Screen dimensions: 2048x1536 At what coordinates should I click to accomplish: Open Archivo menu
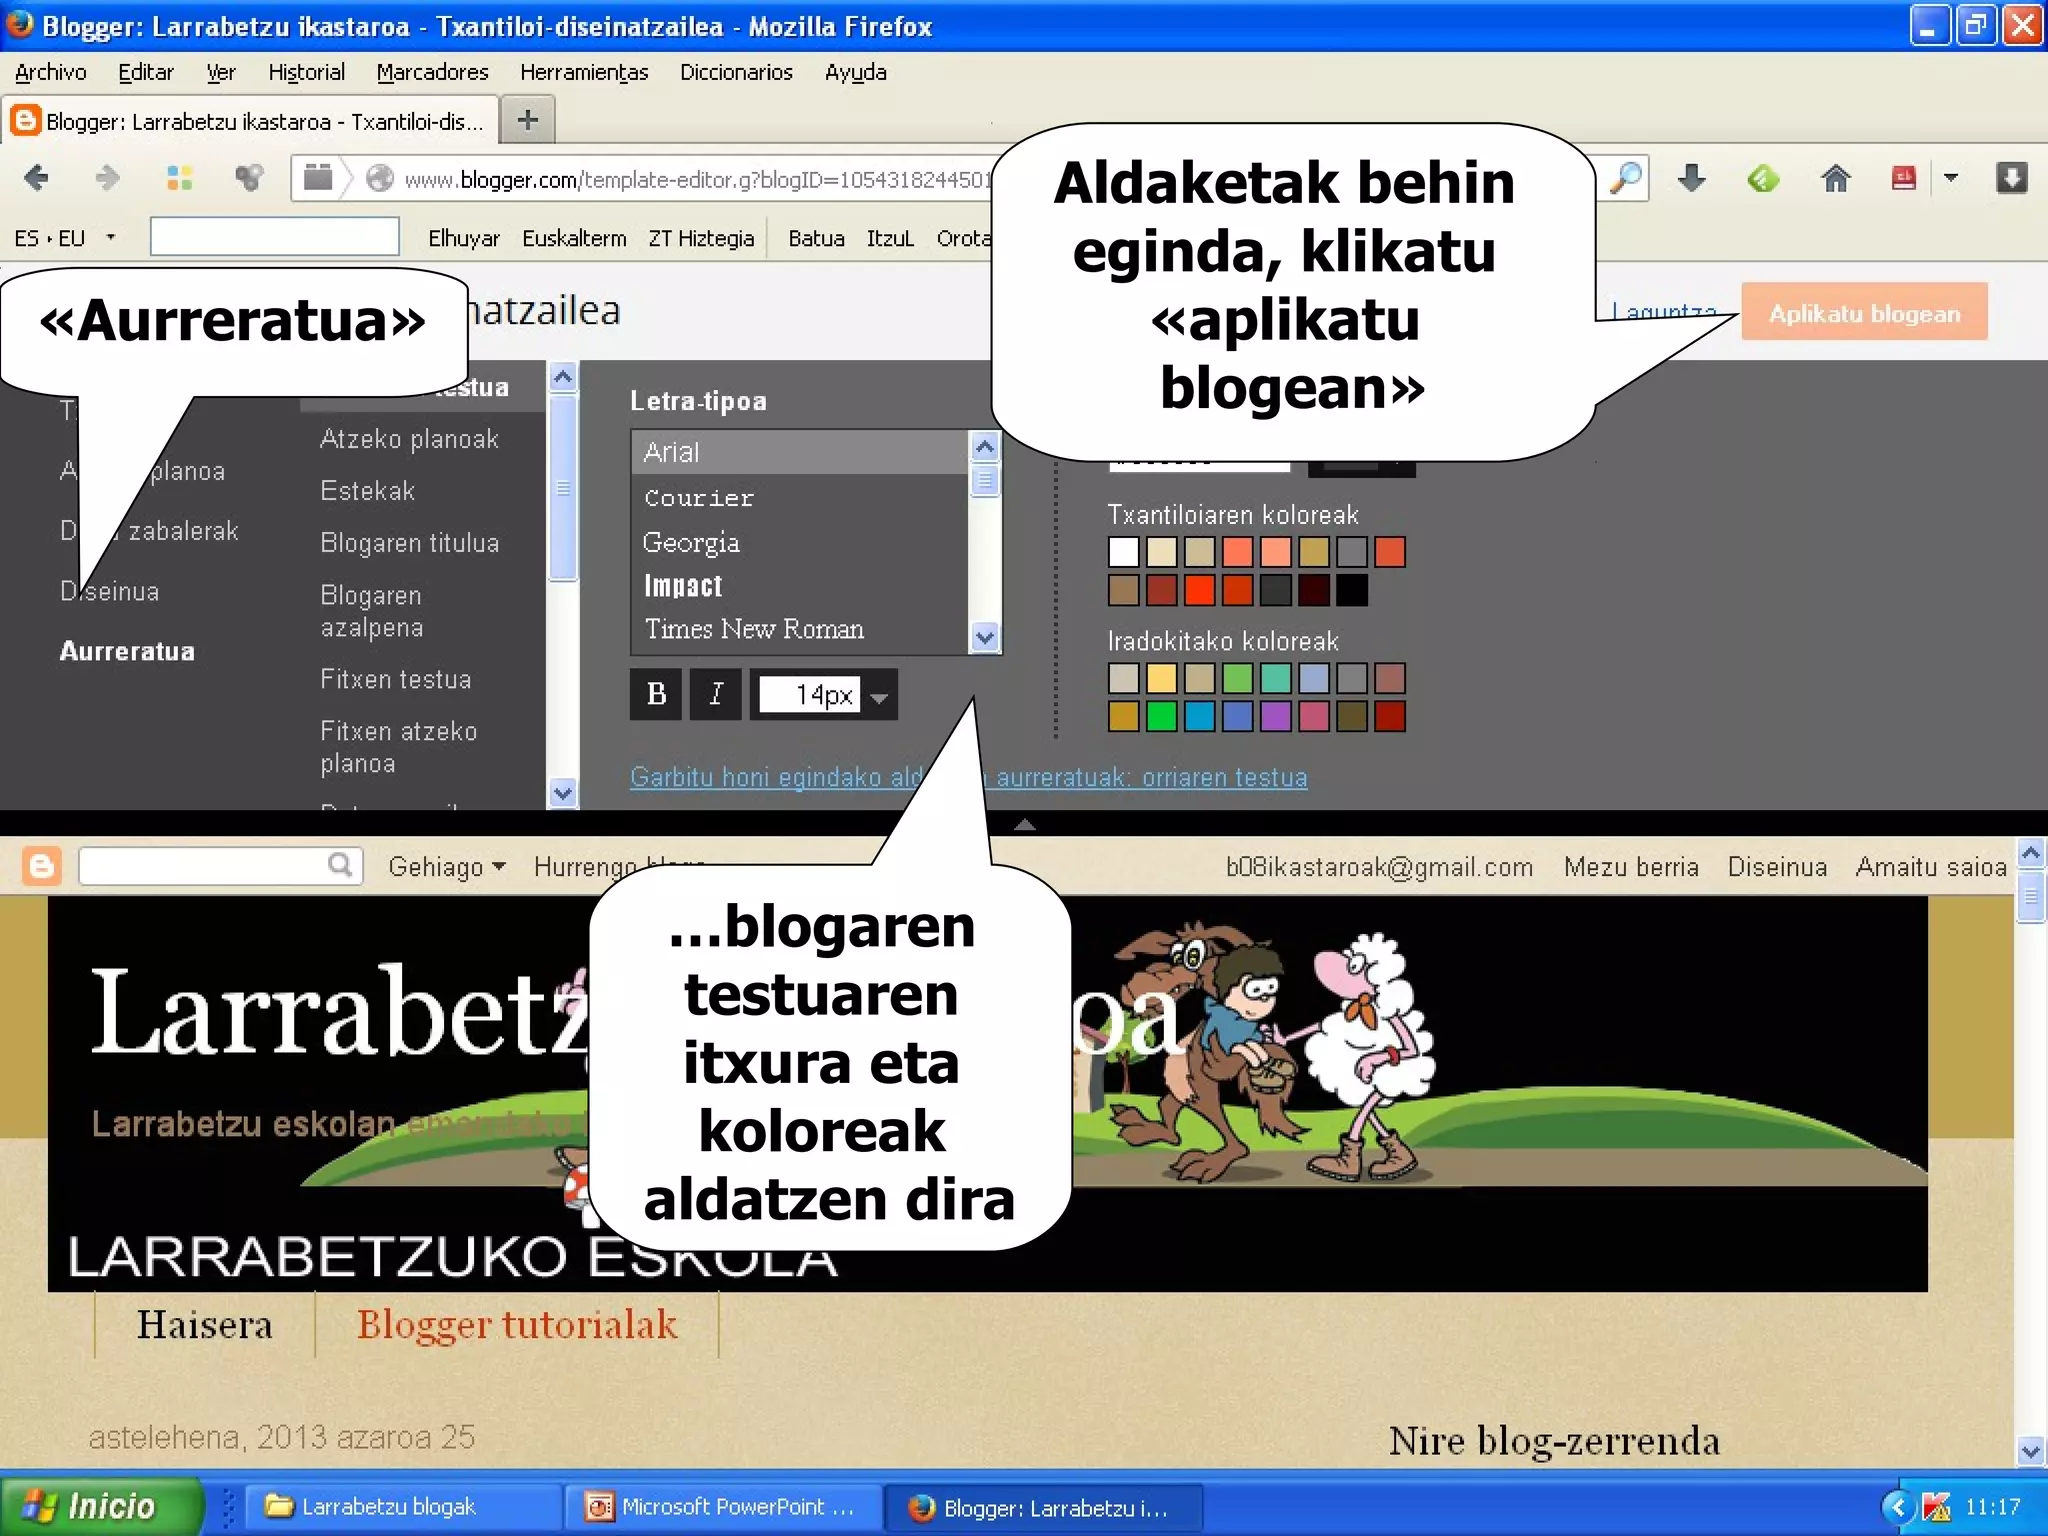(x=50, y=72)
